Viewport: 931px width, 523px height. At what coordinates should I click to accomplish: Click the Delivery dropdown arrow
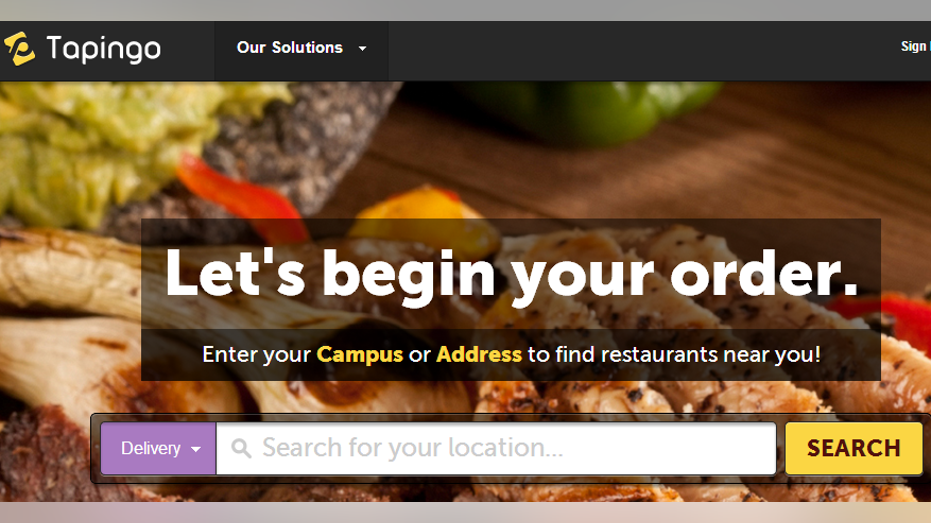point(196,449)
